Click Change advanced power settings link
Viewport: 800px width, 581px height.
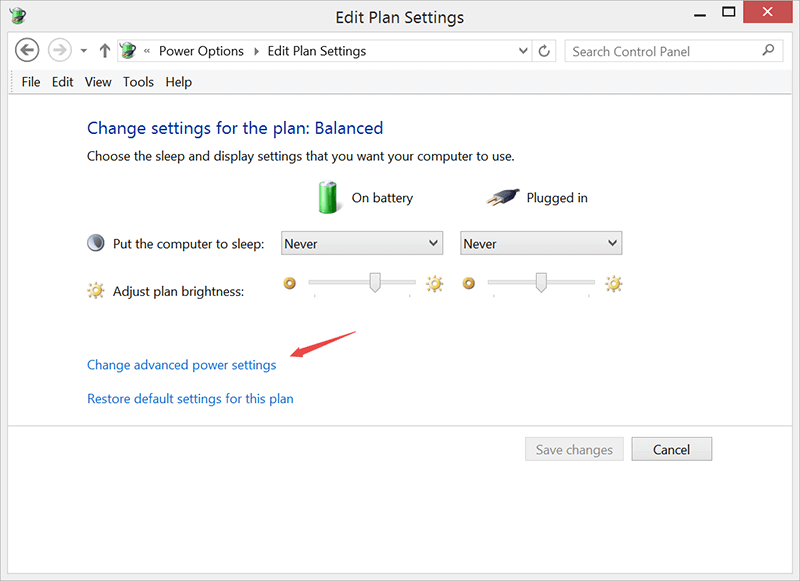[x=182, y=365]
